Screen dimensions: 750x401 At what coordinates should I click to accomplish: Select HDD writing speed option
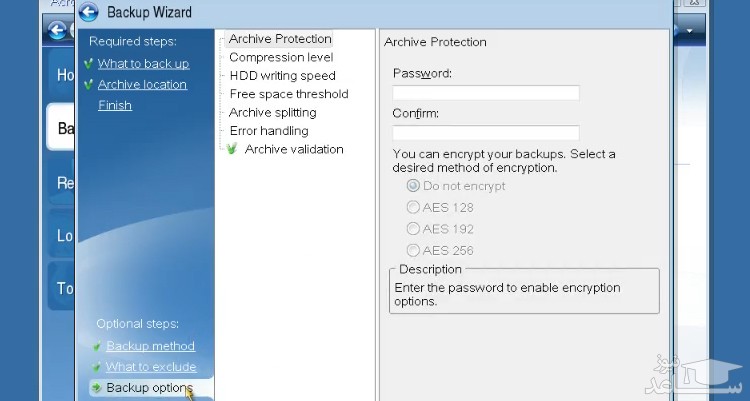[x=282, y=75]
